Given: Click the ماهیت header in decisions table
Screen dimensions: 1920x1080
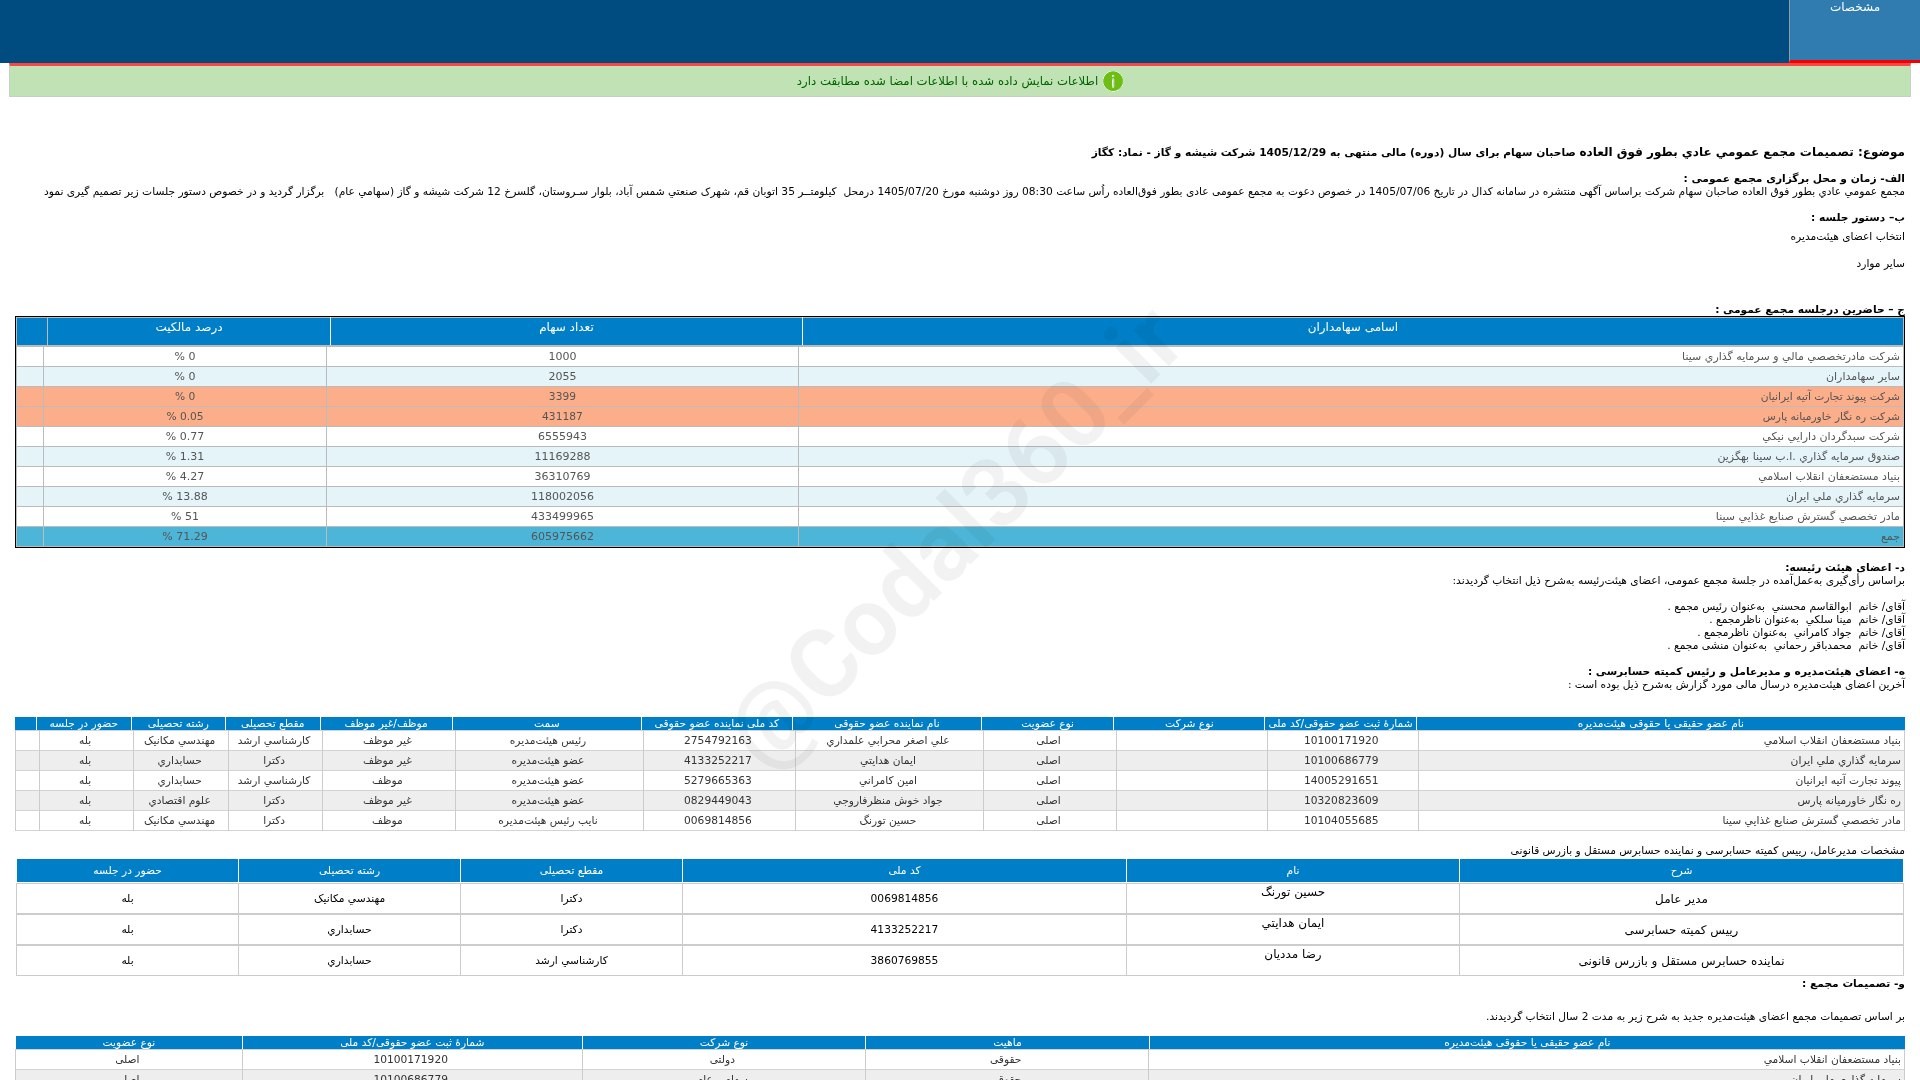Looking at the screenshot, I should coord(1007,1043).
